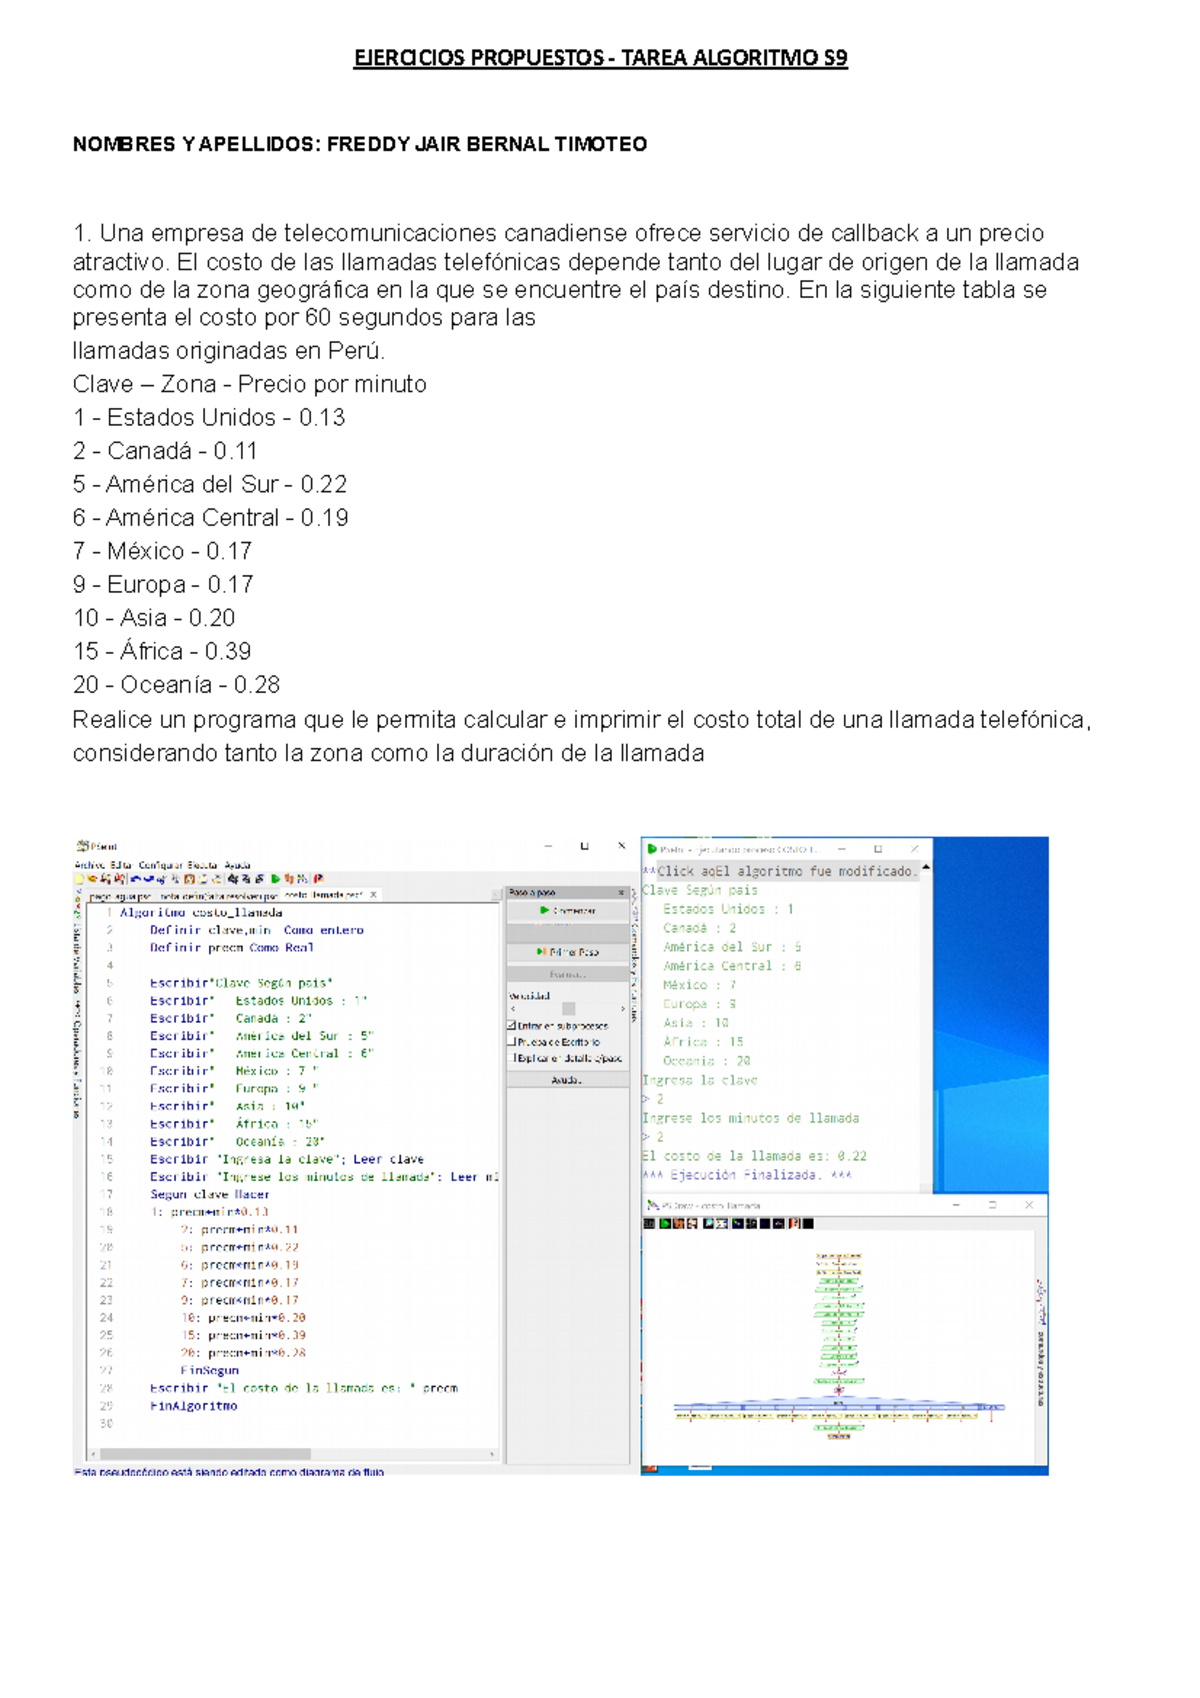Close the Paso a paso panel
The height and width of the screenshot is (1698, 1200).
click(x=621, y=892)
